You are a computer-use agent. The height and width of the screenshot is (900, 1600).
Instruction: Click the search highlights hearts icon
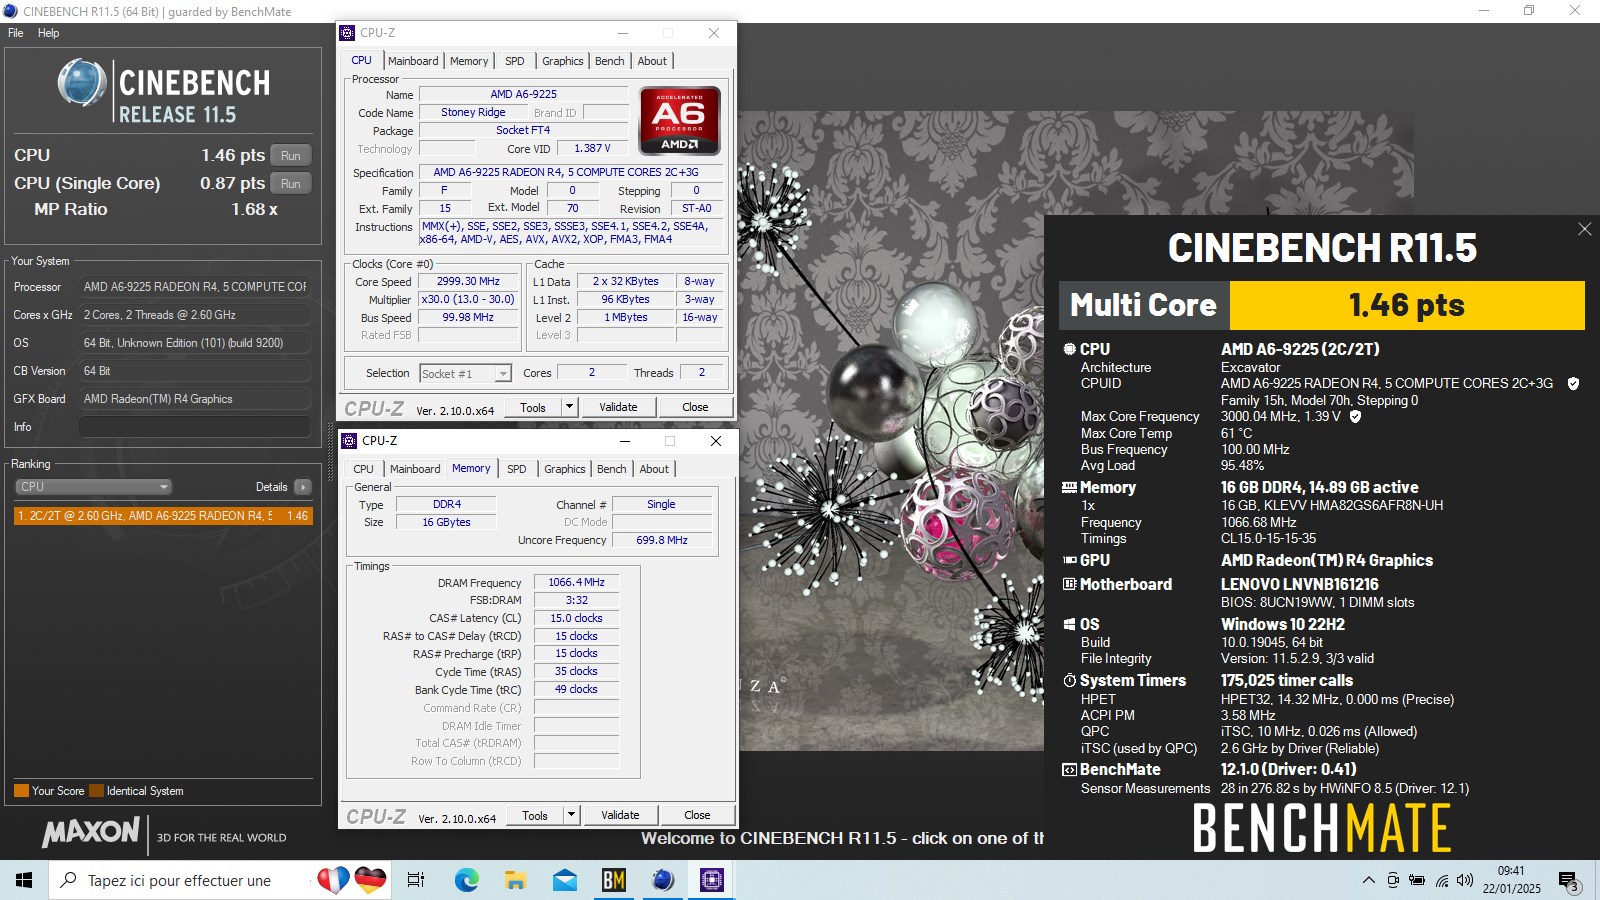351,880
